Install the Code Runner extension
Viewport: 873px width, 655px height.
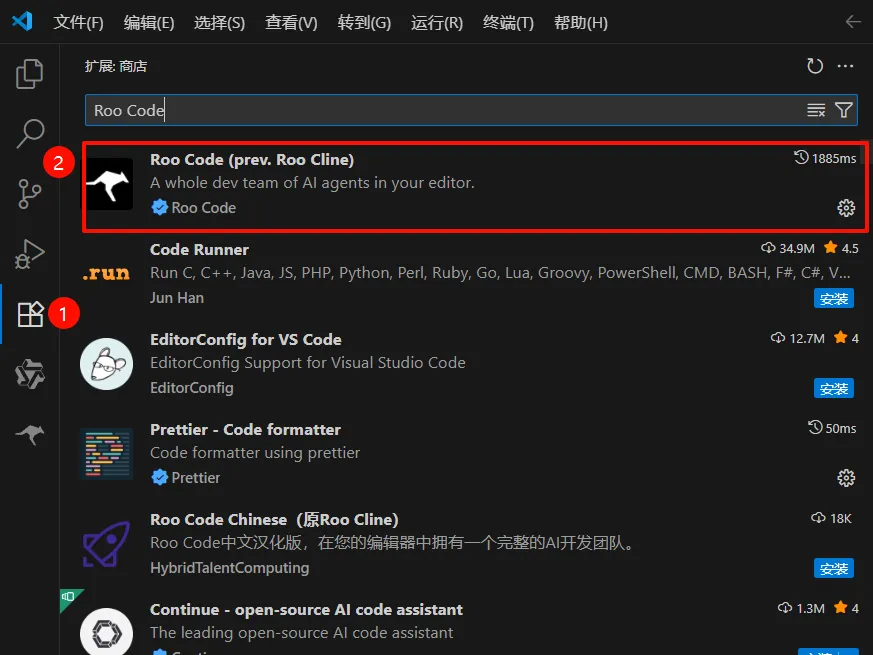(x=833, y=299)
